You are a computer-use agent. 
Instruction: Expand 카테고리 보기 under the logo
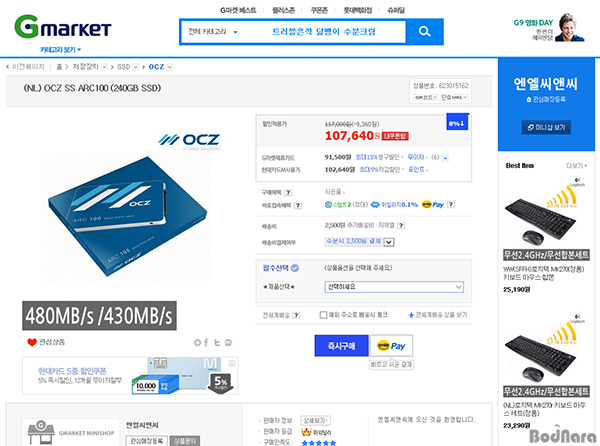pos(61,50)
